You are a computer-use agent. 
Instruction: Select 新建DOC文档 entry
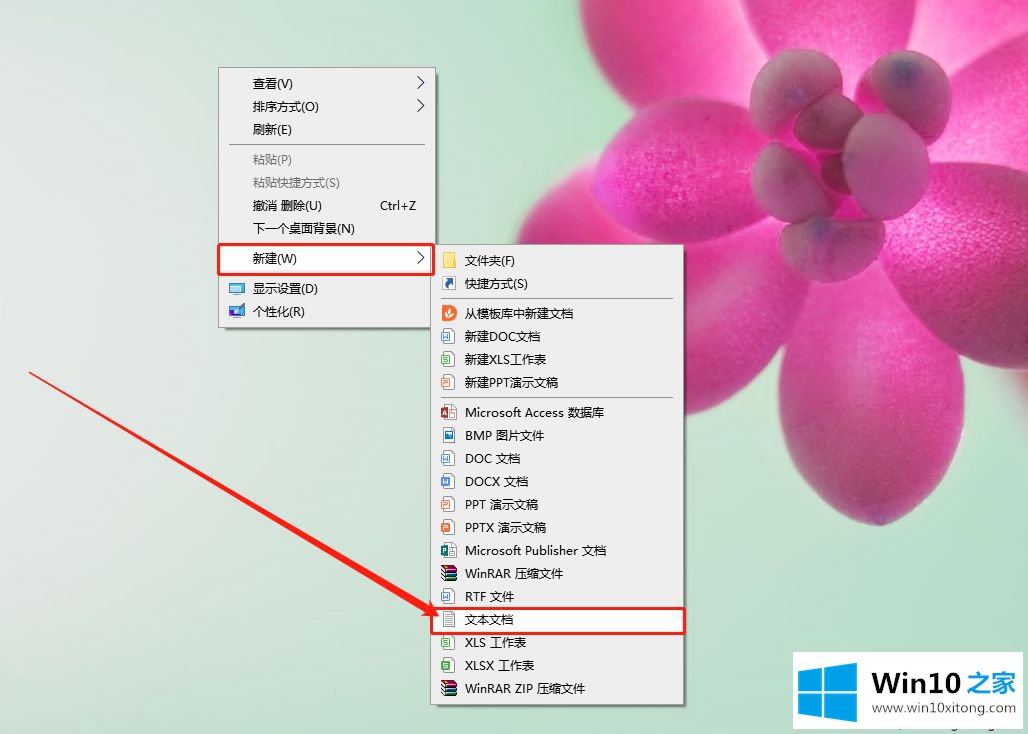(557, 336)
